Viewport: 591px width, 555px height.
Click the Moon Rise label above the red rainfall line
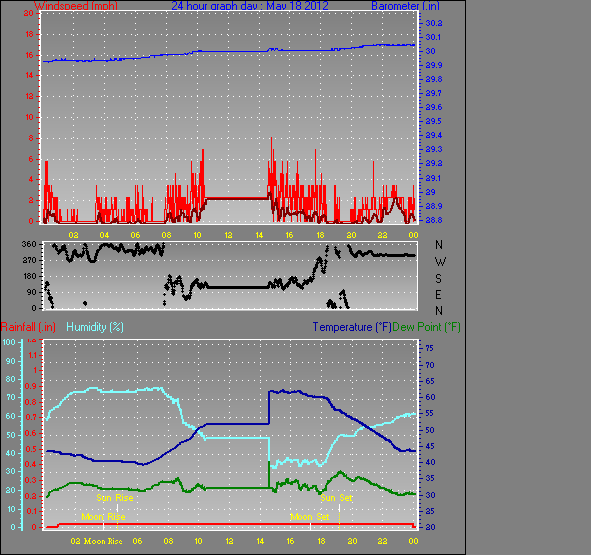point(103,517)
